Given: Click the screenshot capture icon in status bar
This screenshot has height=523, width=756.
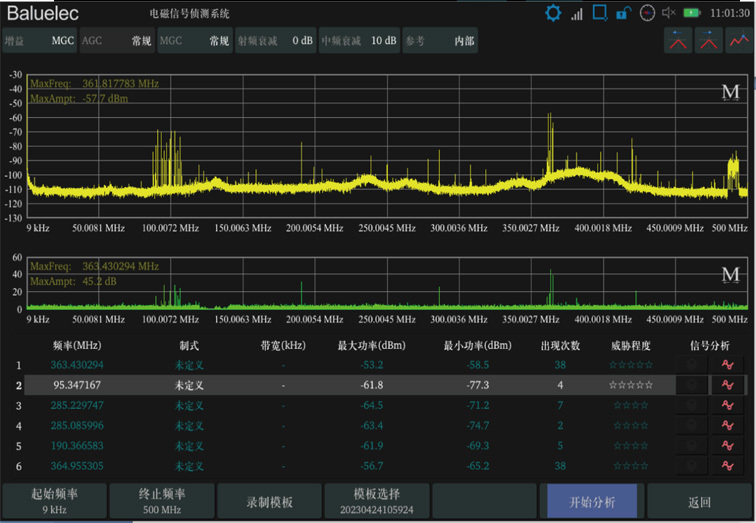Looking at the screenshot, I should coord(600,13).
